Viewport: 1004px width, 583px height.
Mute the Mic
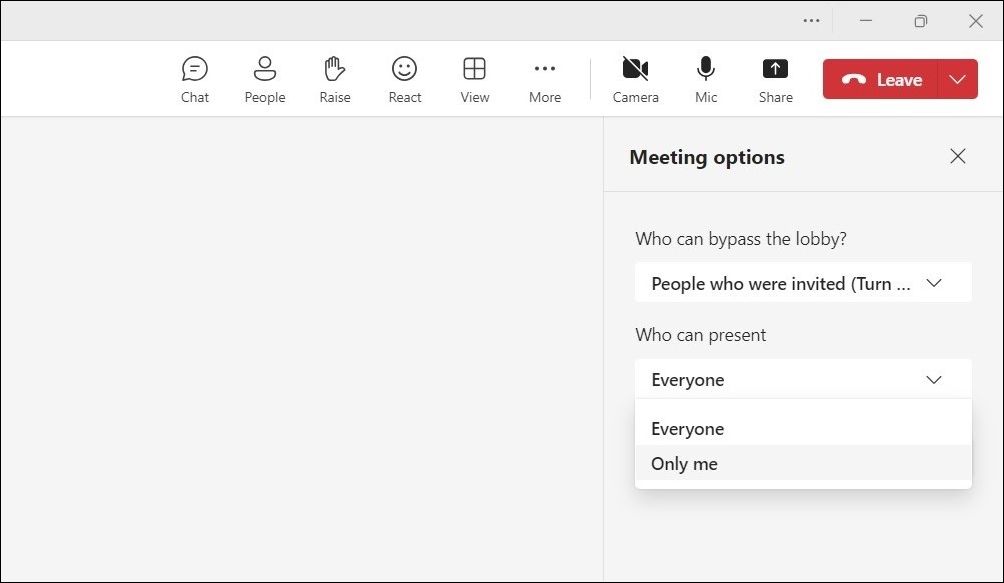[706, 79]
